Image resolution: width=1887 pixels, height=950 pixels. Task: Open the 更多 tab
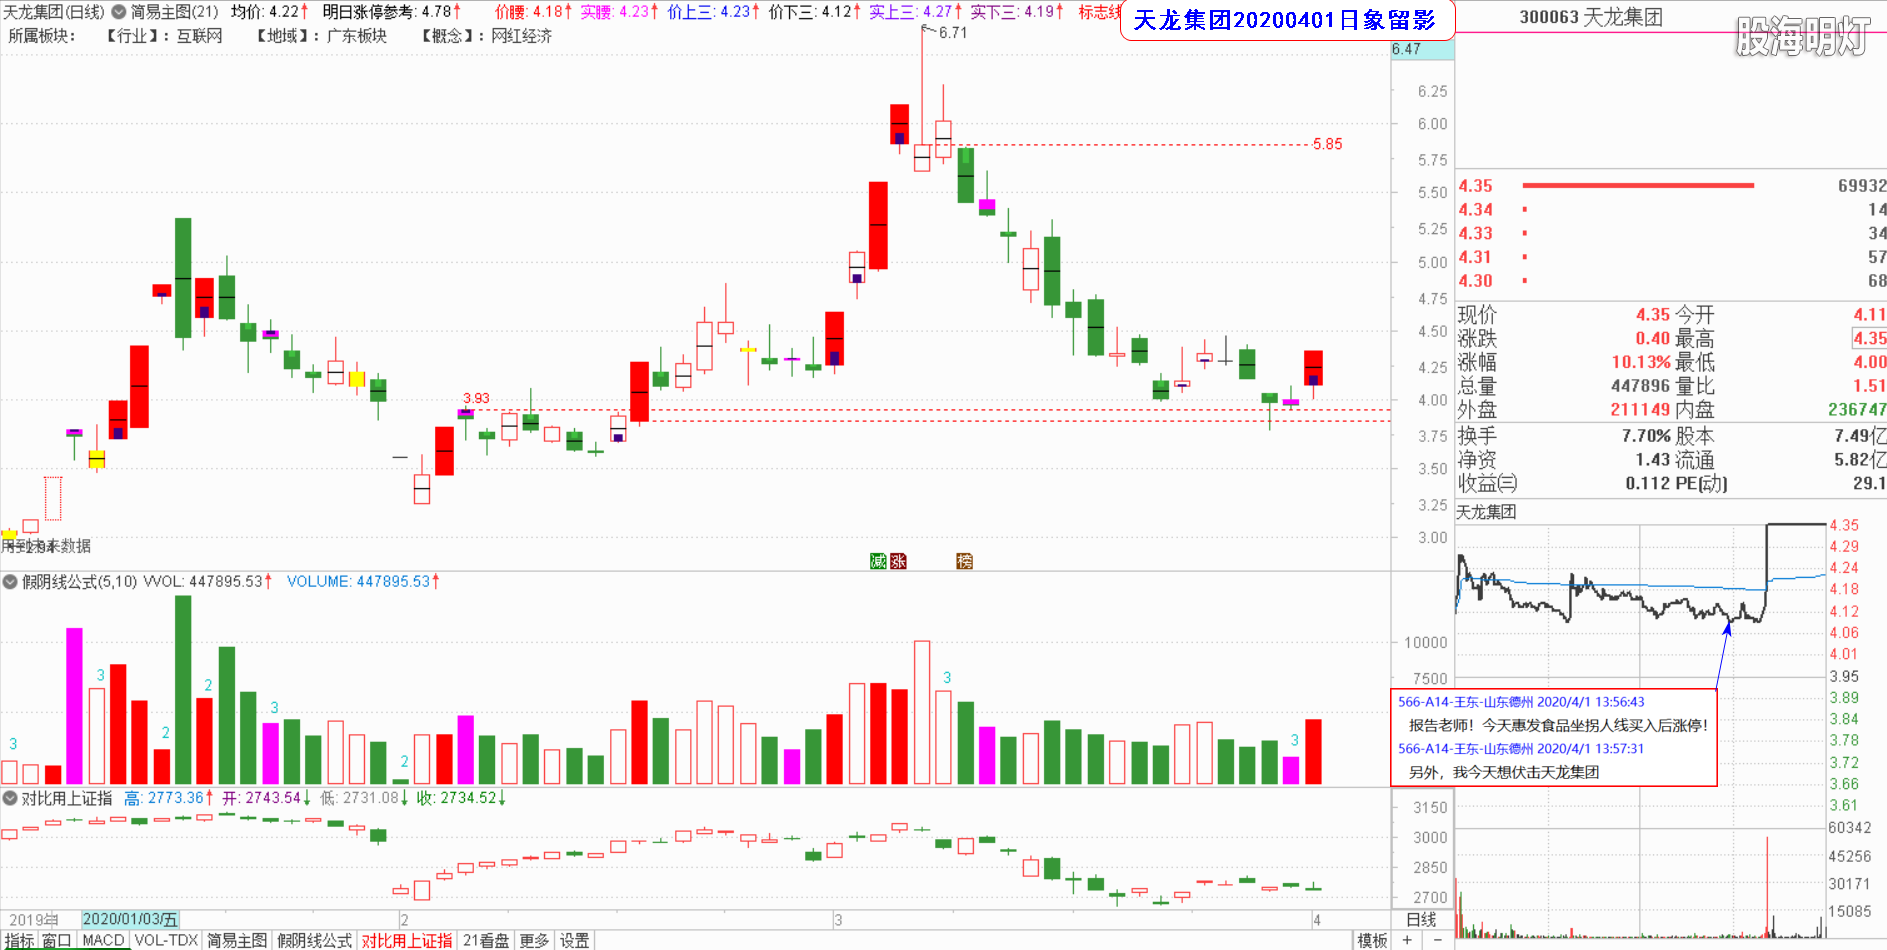534,940
